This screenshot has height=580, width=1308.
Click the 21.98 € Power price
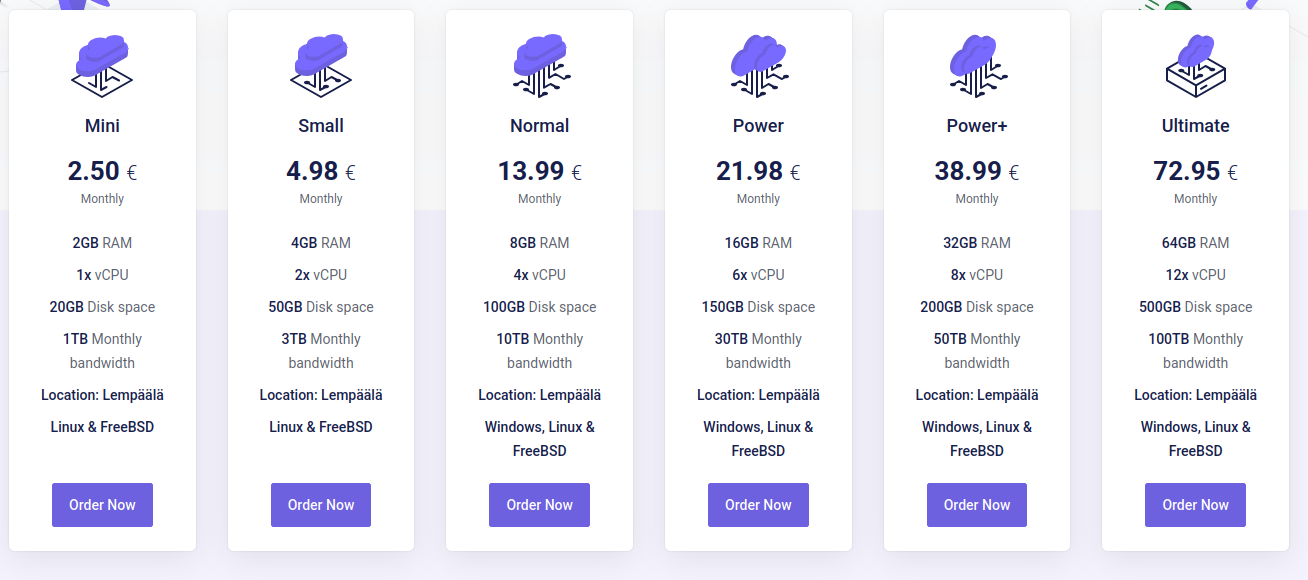[758, 172]
